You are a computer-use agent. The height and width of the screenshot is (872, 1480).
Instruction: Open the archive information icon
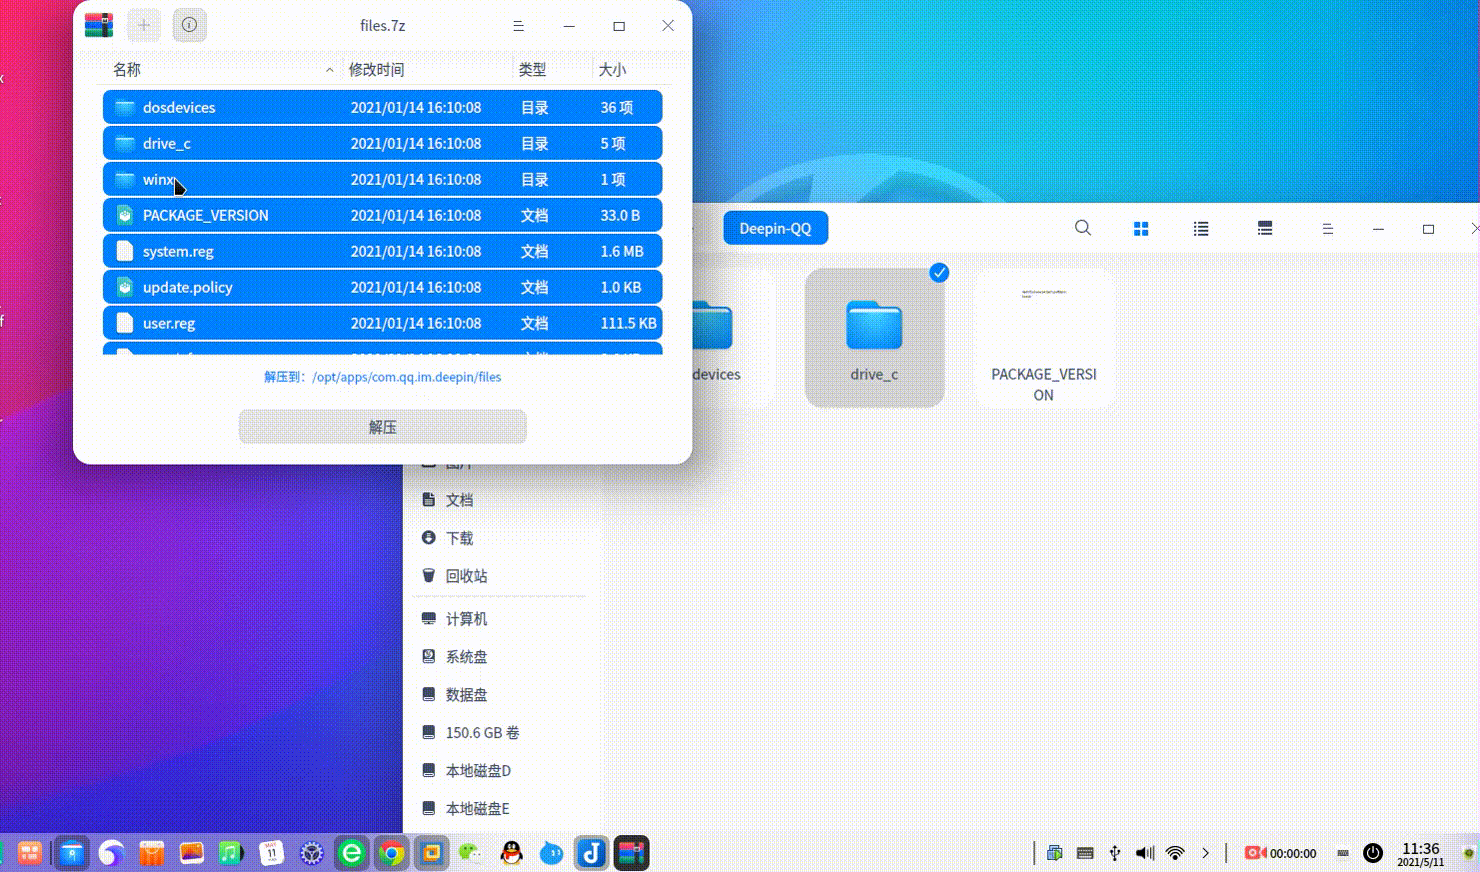(x=189, y=25)
